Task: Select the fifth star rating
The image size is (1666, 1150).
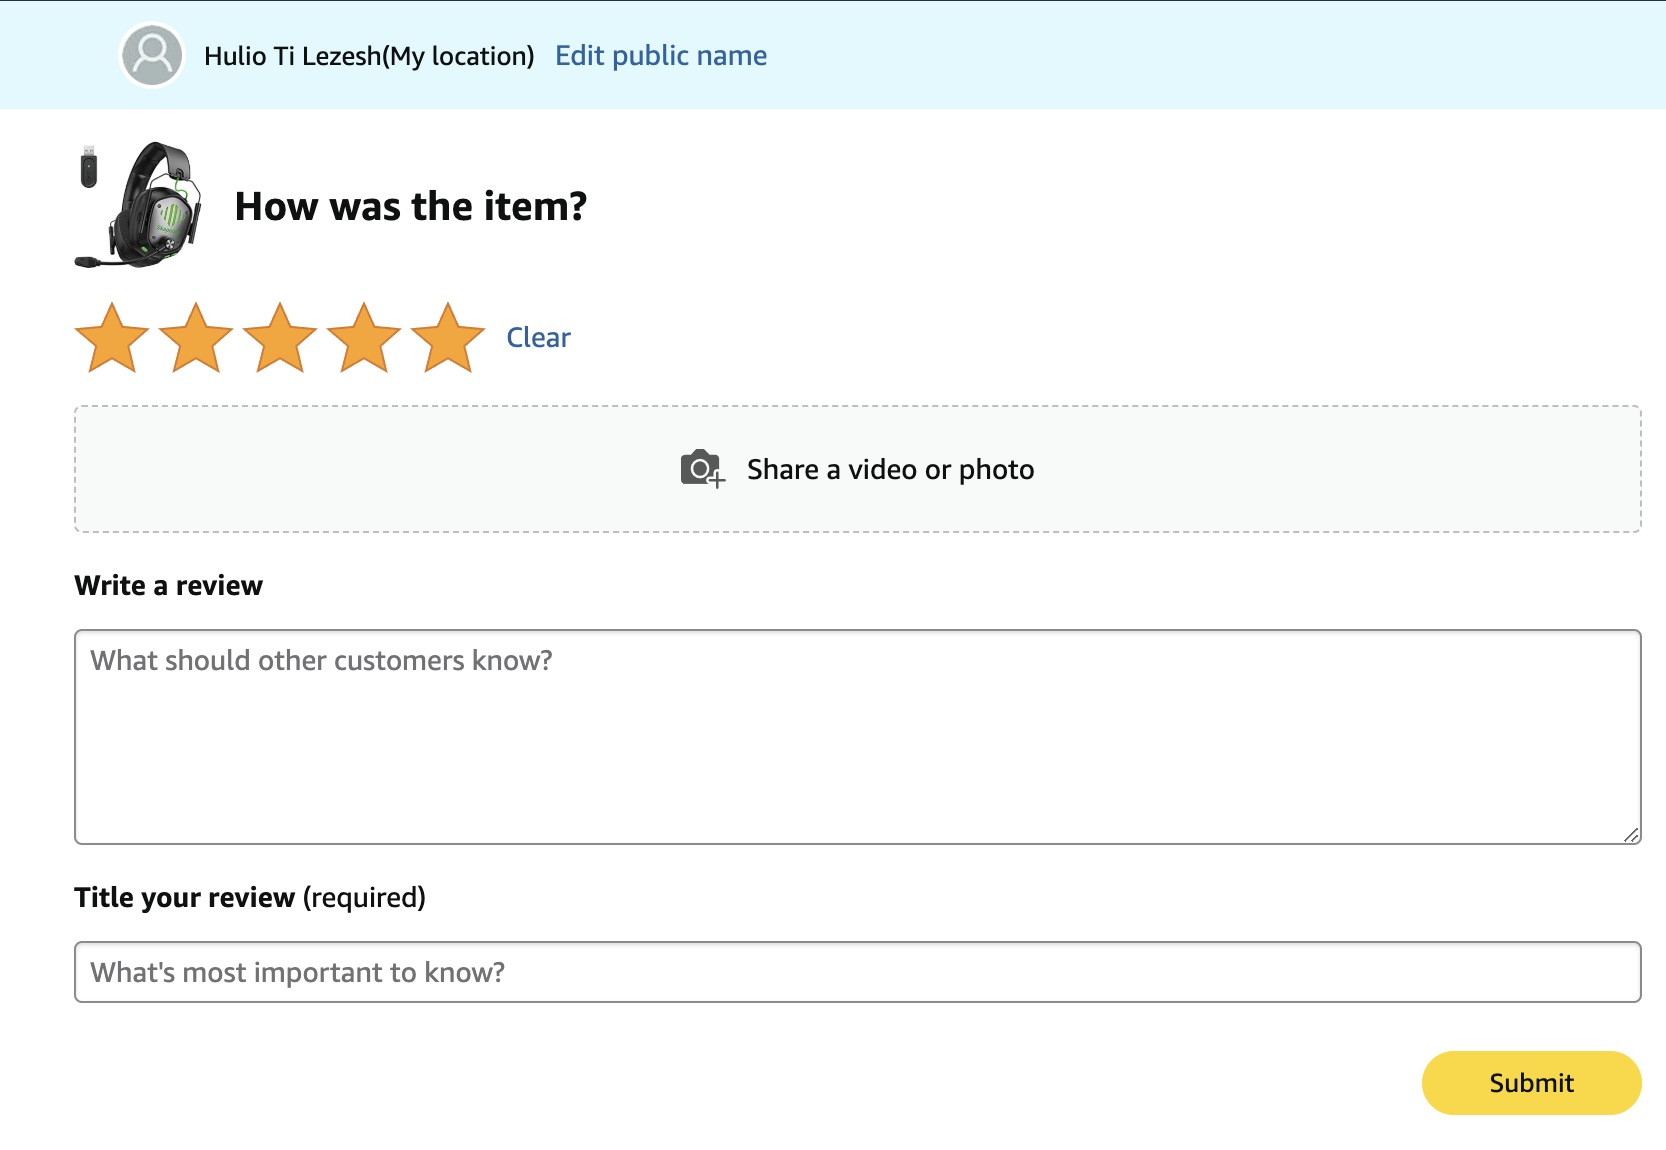Action: click(x=448, y=338)
